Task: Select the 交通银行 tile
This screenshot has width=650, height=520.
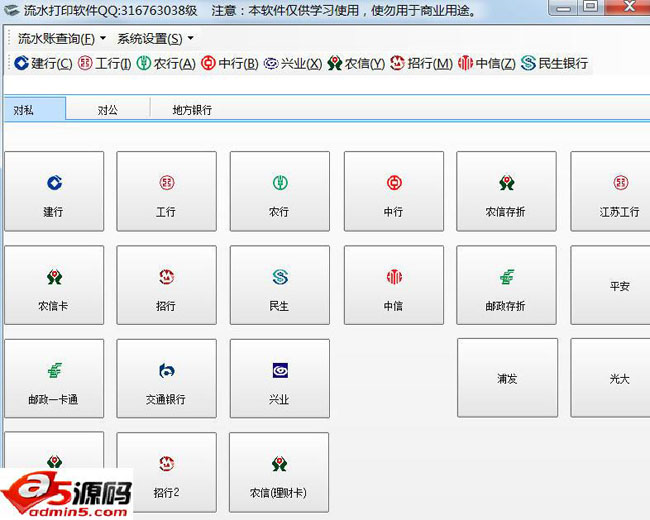Action: pyautogui.click(x=166, y=378)
